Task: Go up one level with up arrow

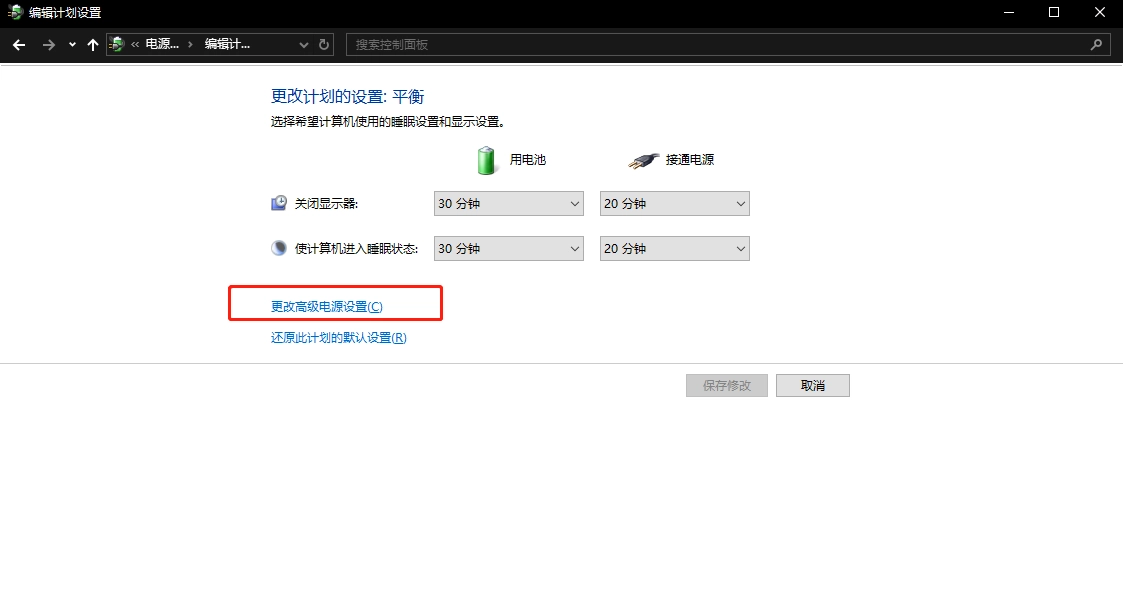Action: pos(93,45)
